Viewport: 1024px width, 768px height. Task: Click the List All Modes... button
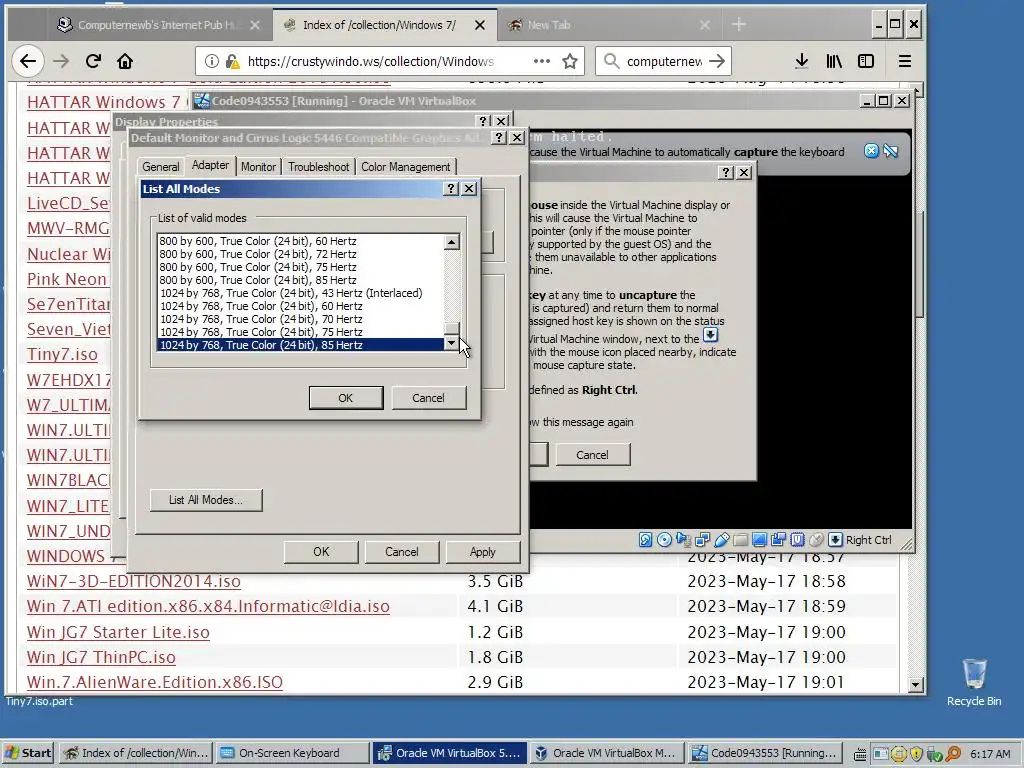tap(206, 500)
